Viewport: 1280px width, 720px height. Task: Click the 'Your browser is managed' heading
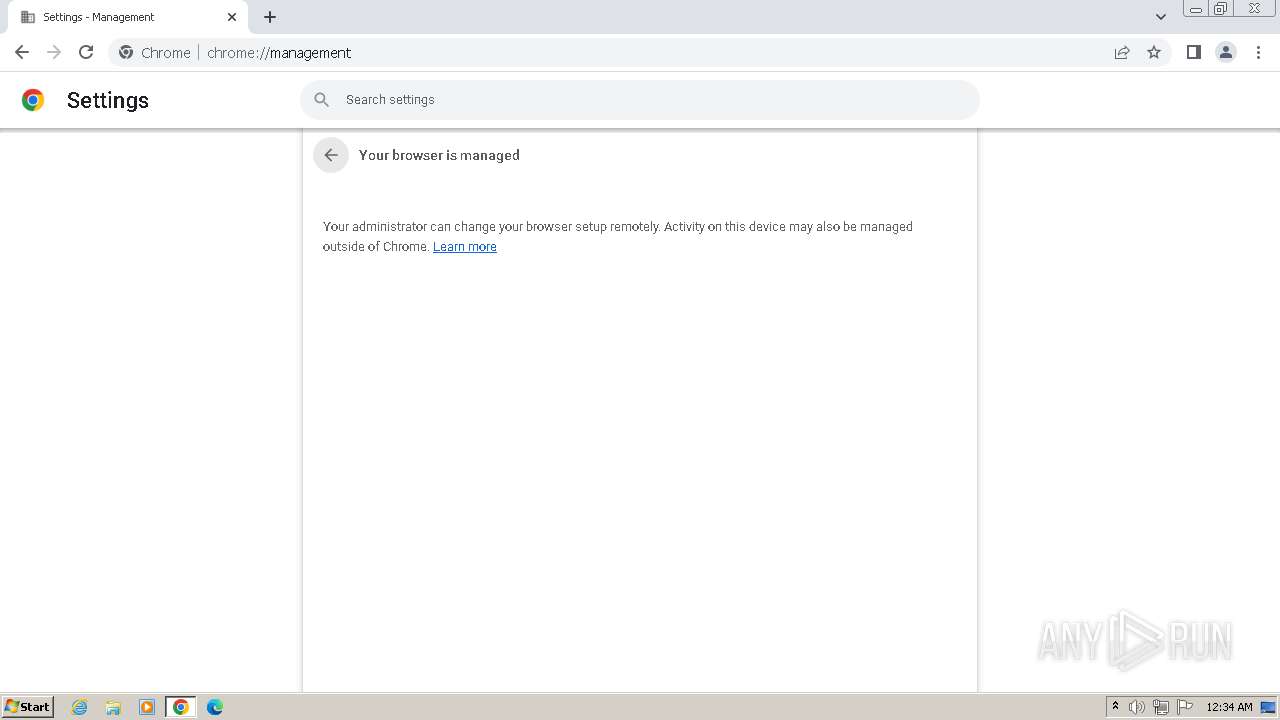[x=439, y=155]
